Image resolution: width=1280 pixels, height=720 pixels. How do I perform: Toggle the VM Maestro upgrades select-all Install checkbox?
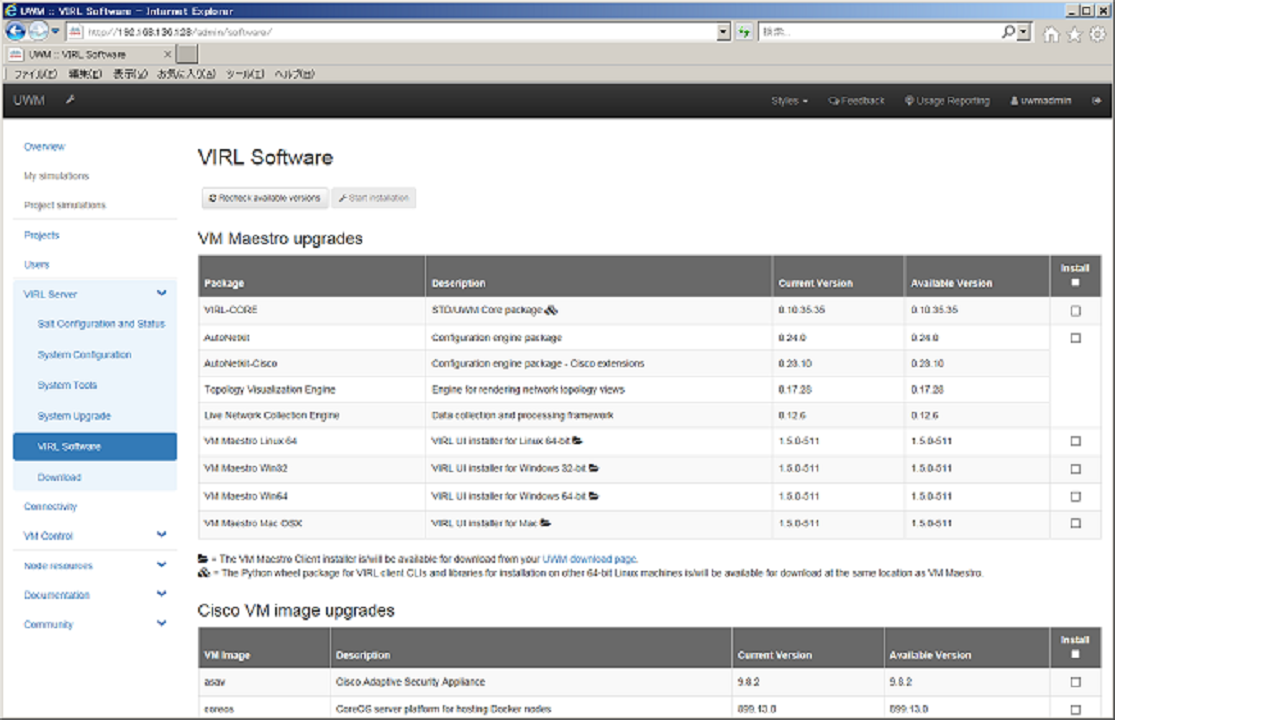pyautogui.click(x=1075, y=282)
